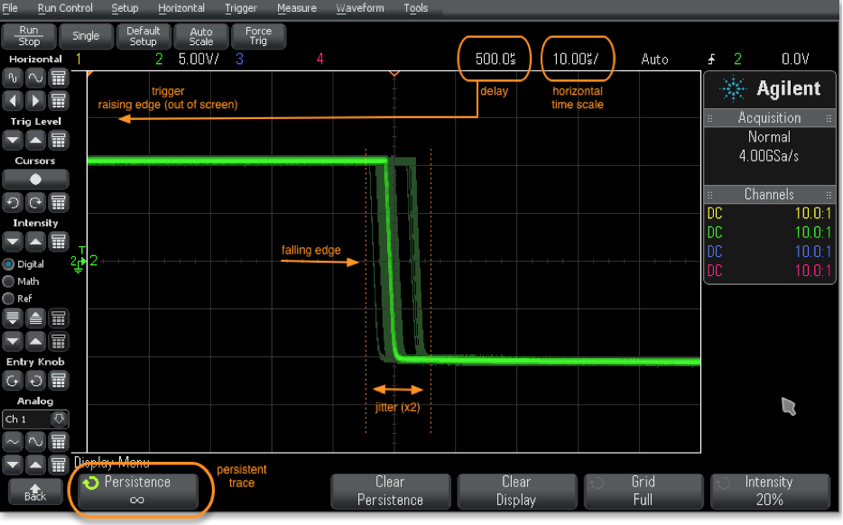Open the 10.00 horizontal time scale field
The image size is (843, 525).
click(x=576, y=59)
